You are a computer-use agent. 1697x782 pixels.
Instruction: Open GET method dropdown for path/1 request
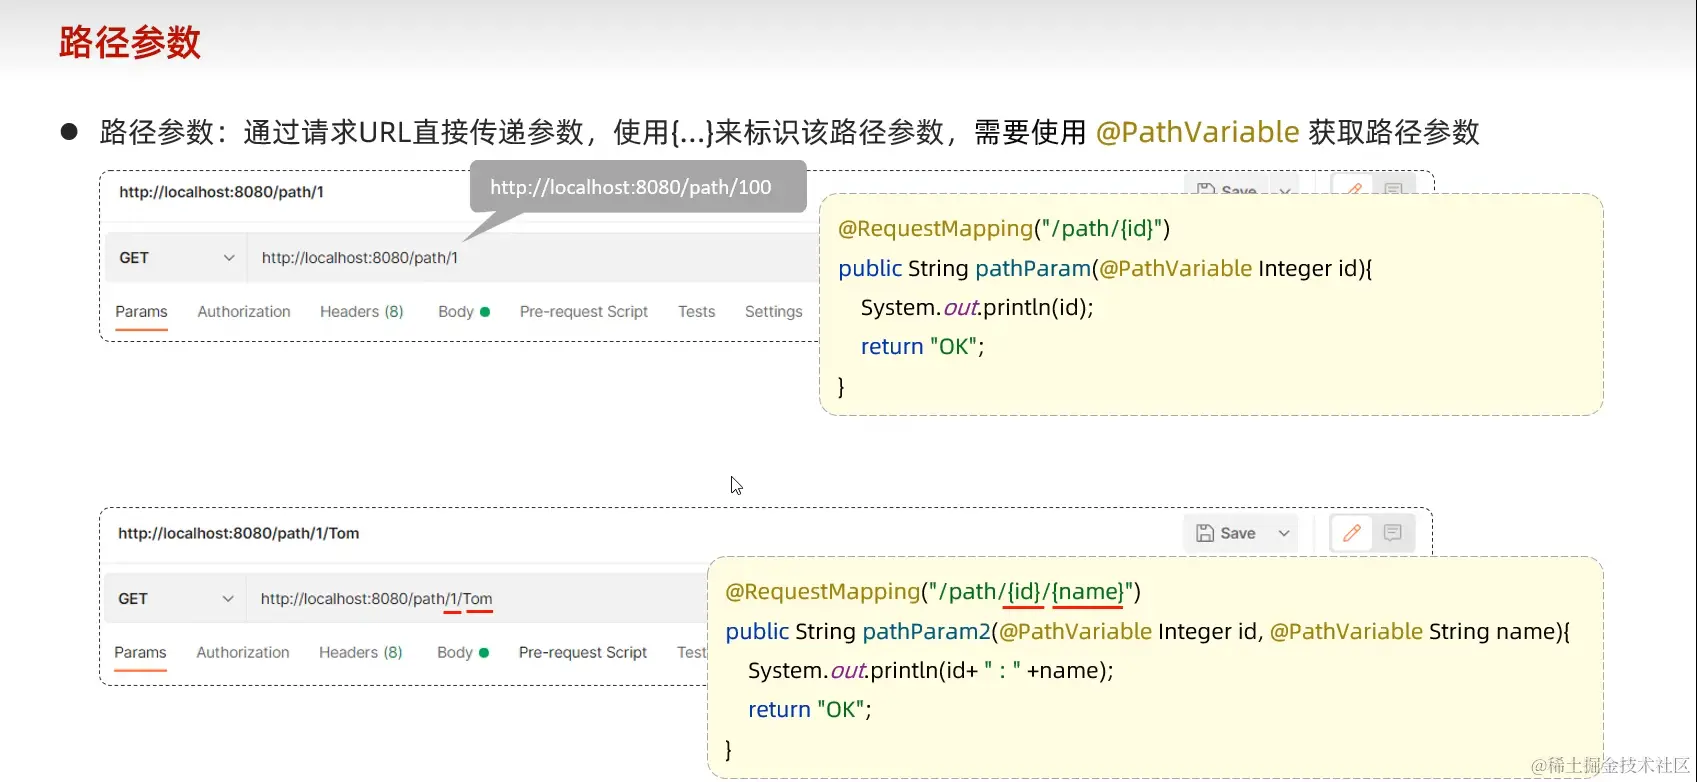(x=177, y=258)
